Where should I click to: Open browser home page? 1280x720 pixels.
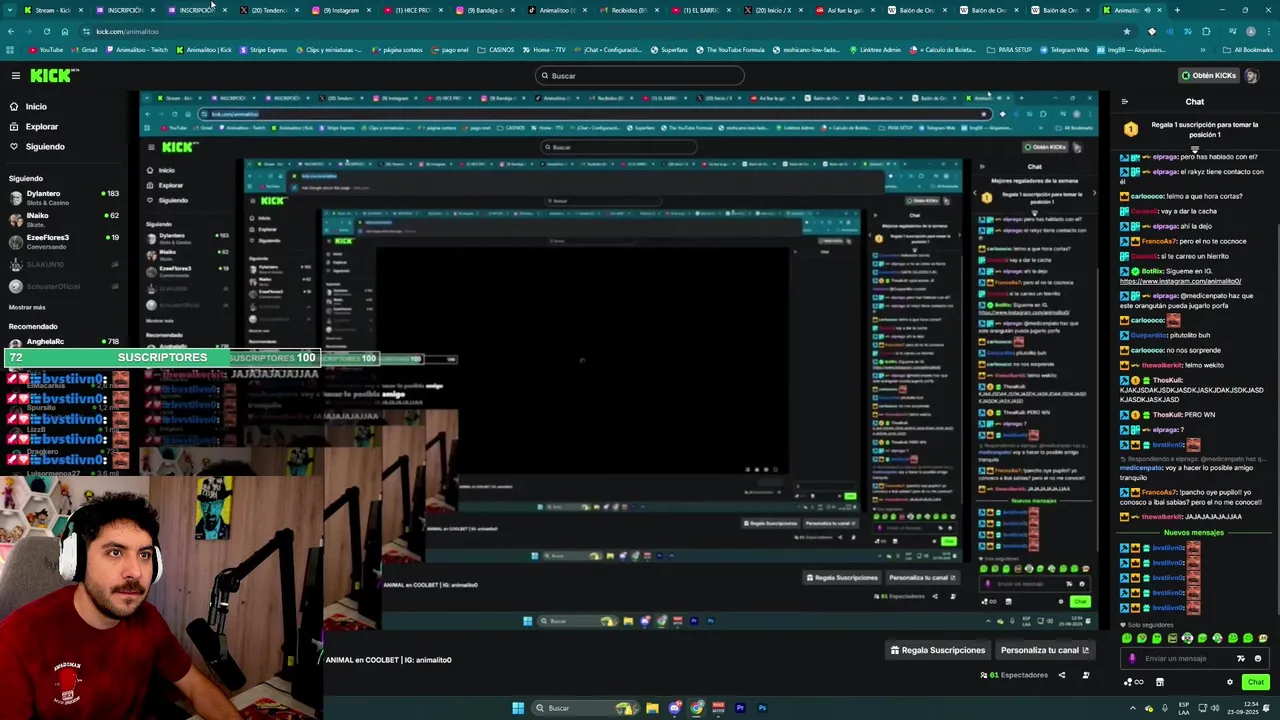(x=65, y=32)
